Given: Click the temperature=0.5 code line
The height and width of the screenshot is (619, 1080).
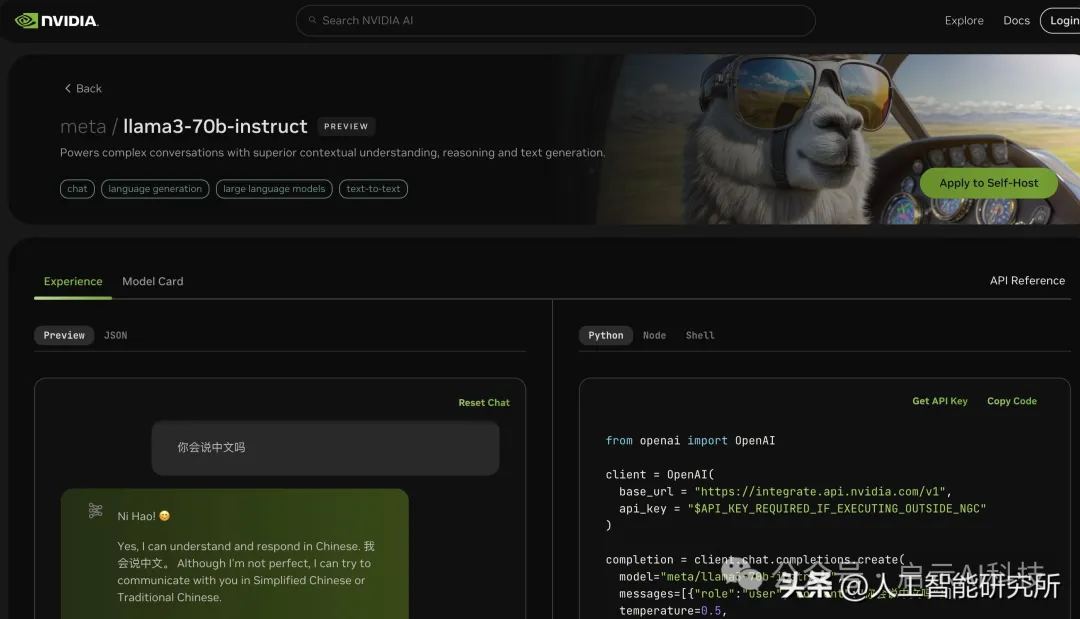Looking at the screenshot, I should (672, 611).
